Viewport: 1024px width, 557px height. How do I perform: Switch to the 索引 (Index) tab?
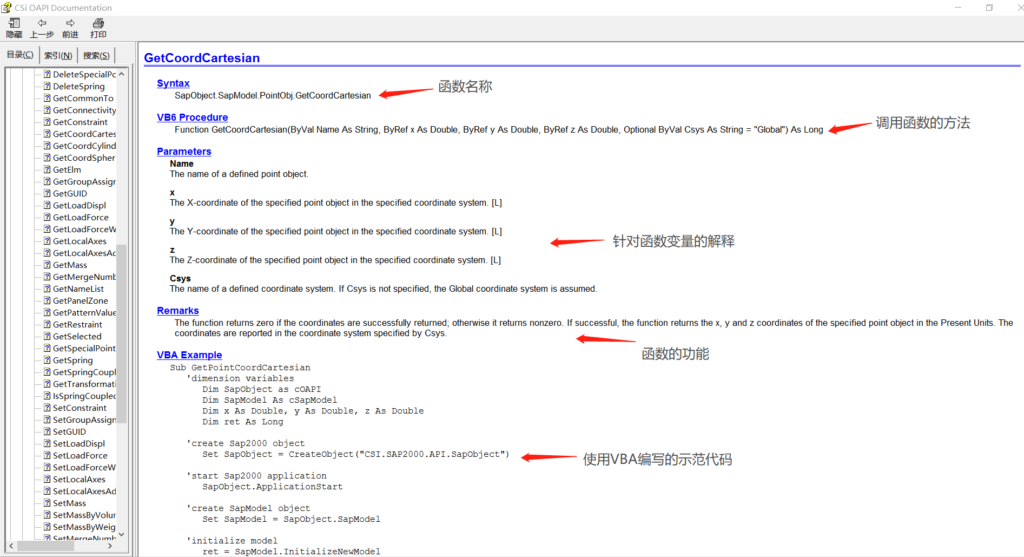click(x=58, y=55)
